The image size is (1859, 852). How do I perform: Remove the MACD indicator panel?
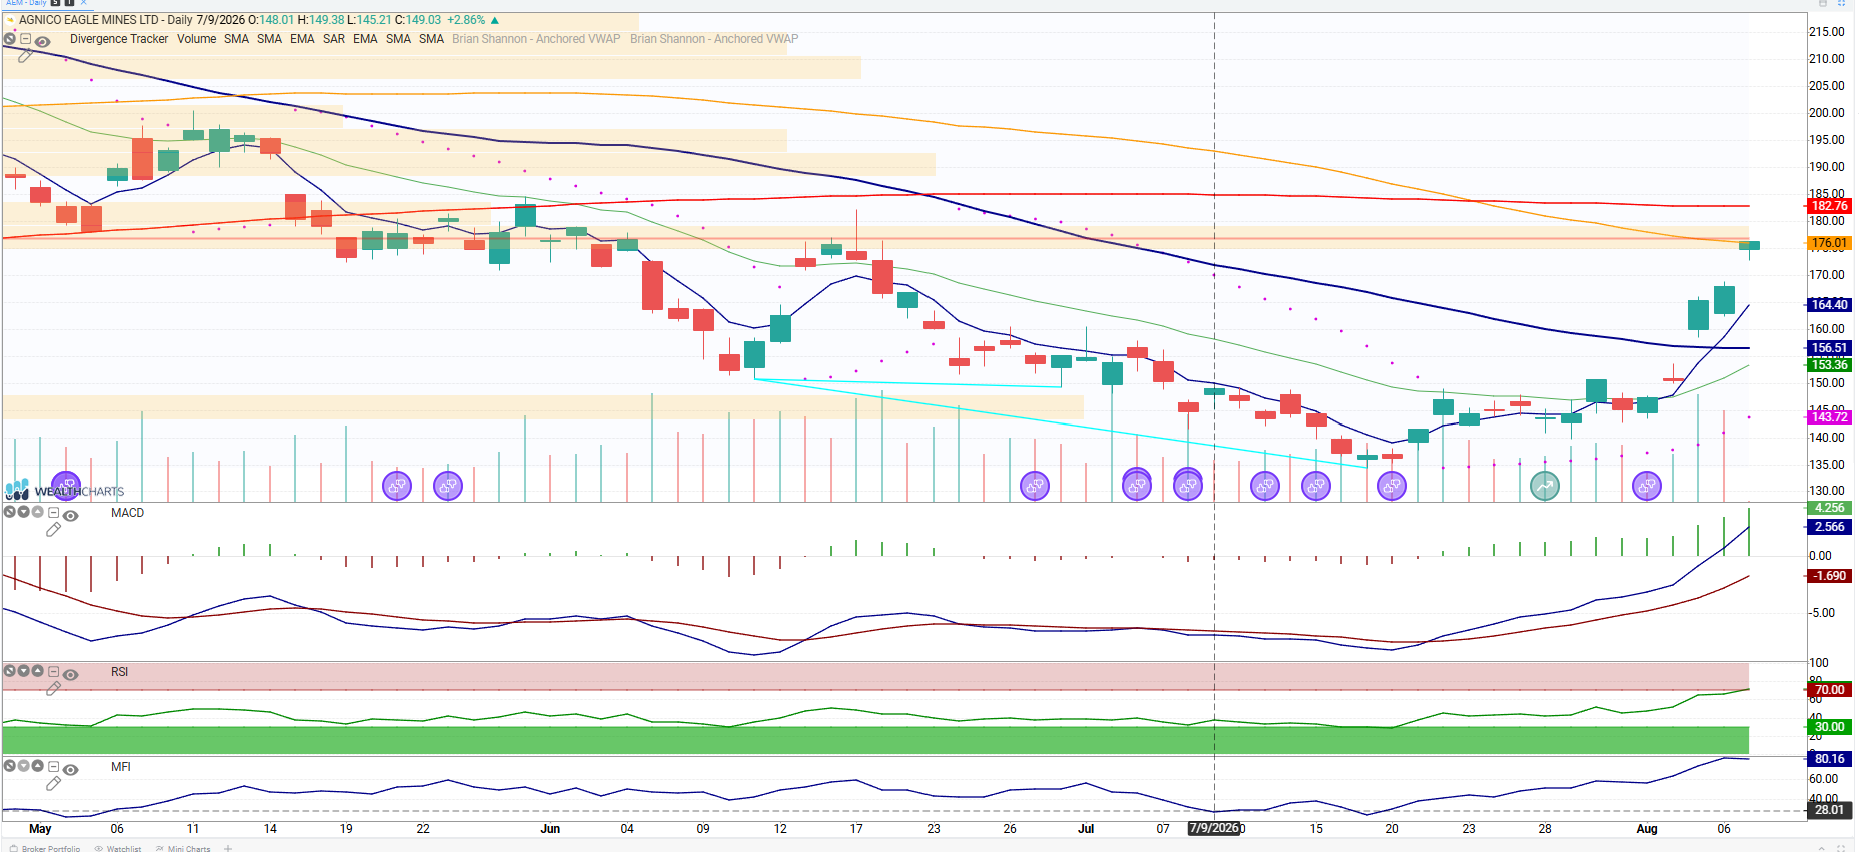(x=9, y=512)
